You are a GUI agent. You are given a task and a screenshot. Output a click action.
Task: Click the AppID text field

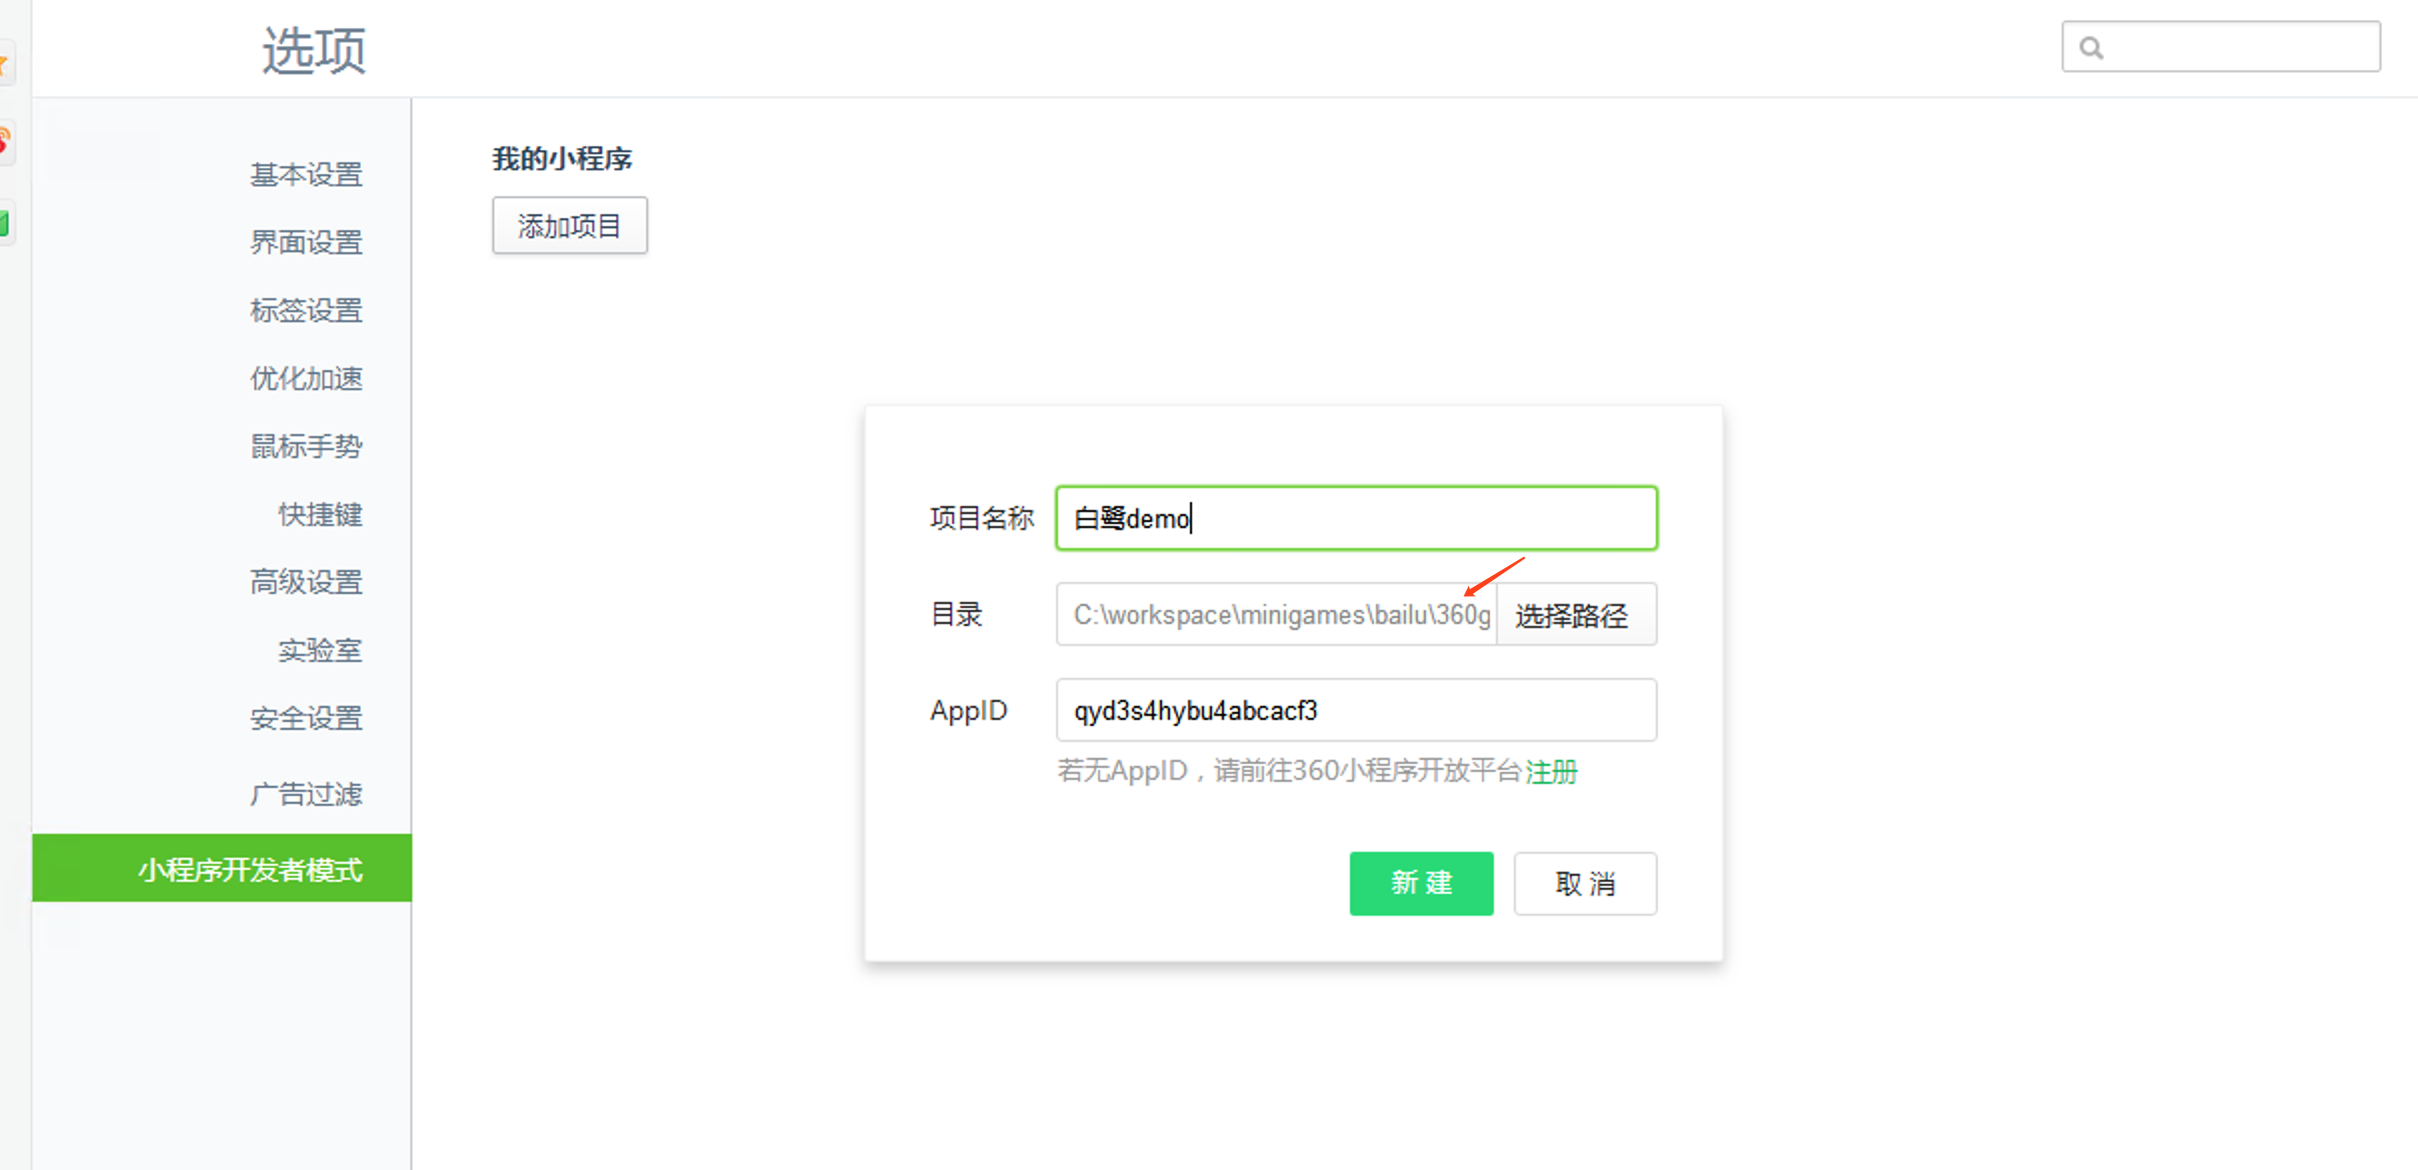pyautogui.click(x=1356, y=710)
